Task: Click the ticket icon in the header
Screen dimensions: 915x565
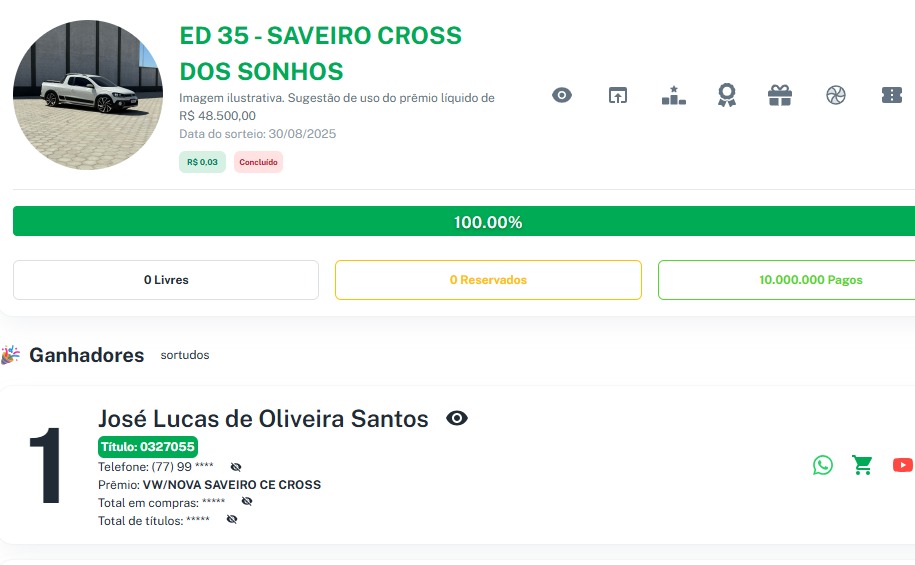Action: 892,95
